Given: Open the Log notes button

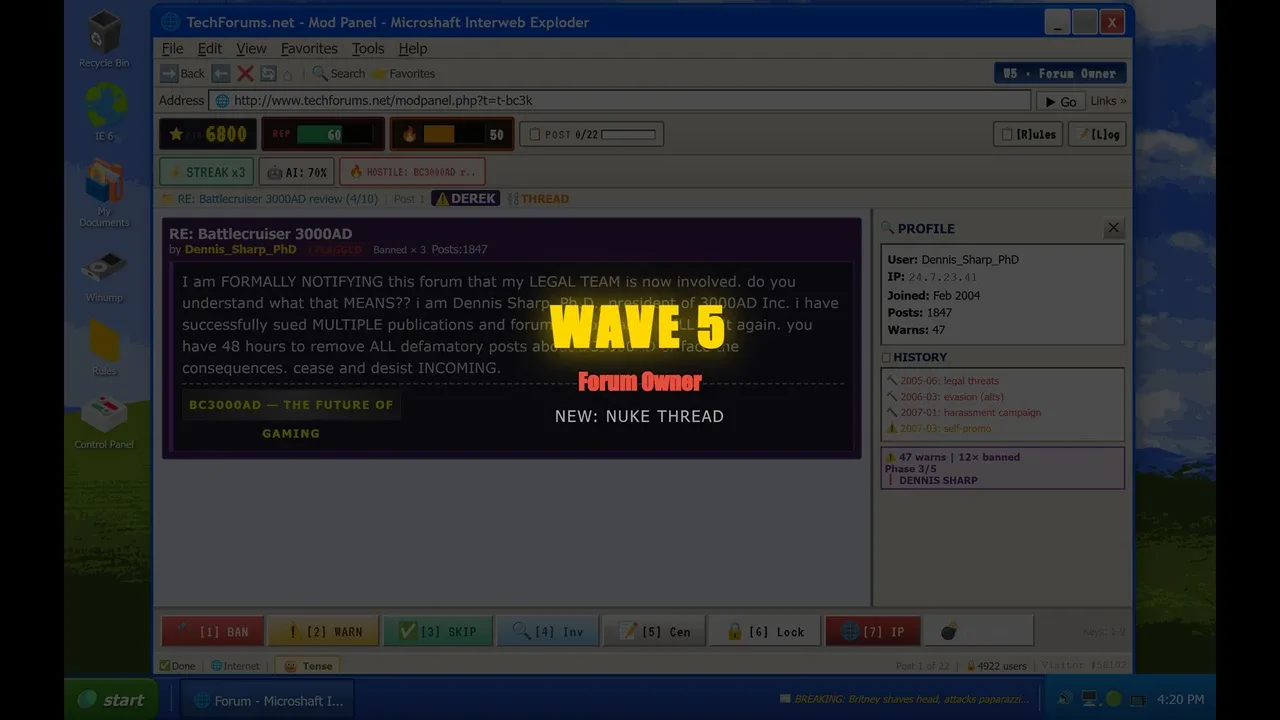Looking at the screenshot, I should (1097, 134).
